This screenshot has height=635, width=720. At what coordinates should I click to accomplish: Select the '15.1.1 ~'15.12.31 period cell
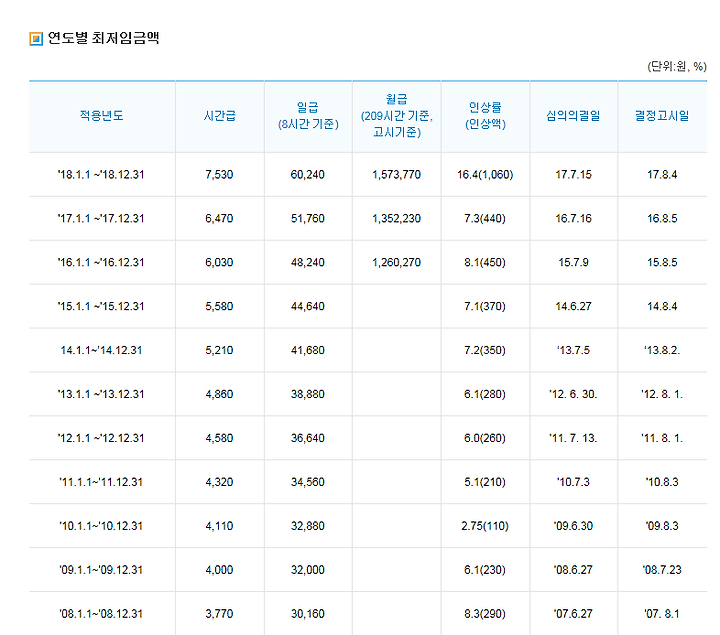101,307
